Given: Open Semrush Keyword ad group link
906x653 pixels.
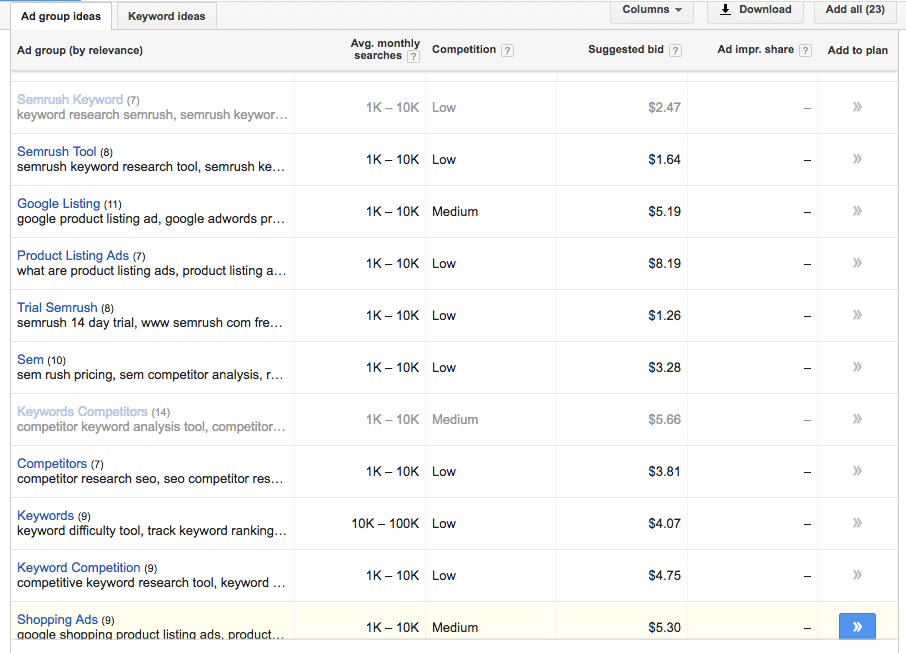Looking at the screenshot, I should tap(70, 99).
